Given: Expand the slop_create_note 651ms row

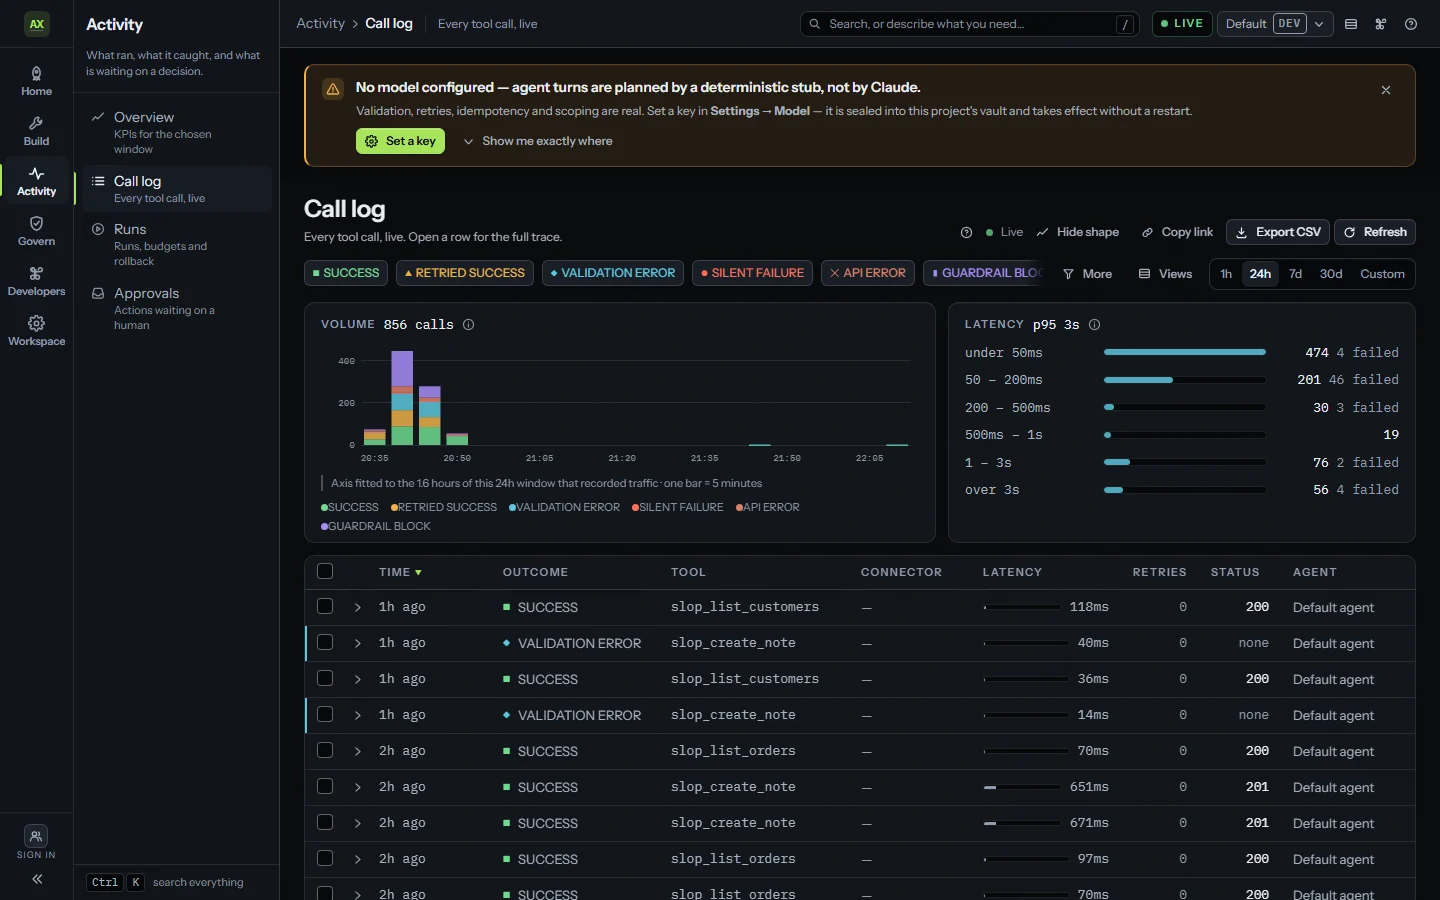Looking at the screenshot, I should [x=357, y=788].
